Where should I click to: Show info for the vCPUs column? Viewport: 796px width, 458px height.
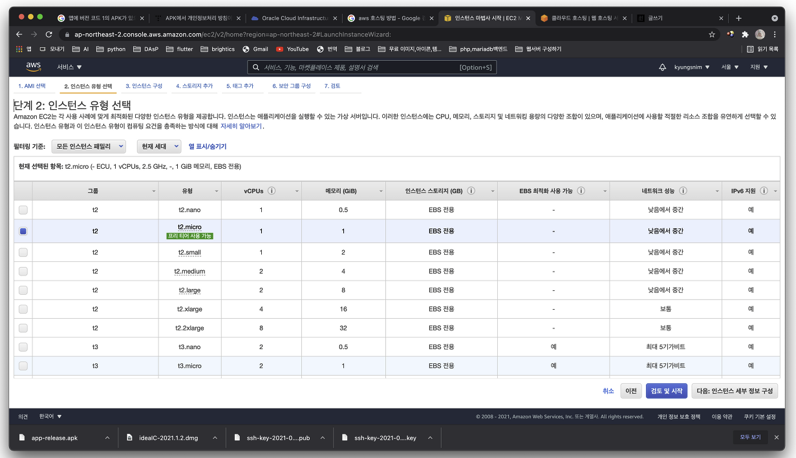point(272,191)
